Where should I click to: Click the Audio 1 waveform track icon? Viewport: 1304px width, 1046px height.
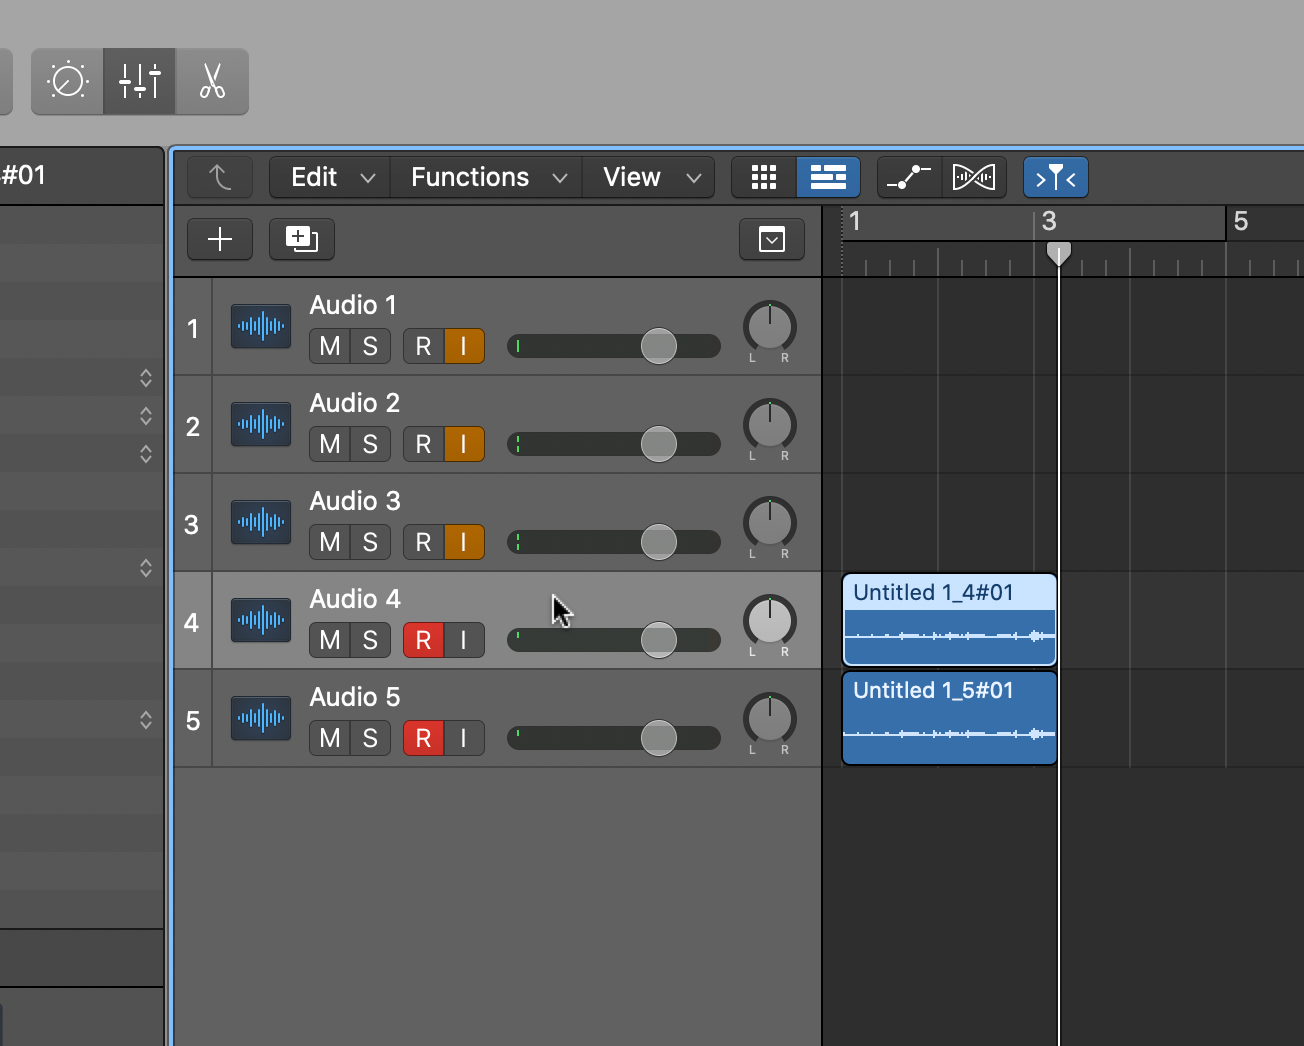click(x=261, y=326)
